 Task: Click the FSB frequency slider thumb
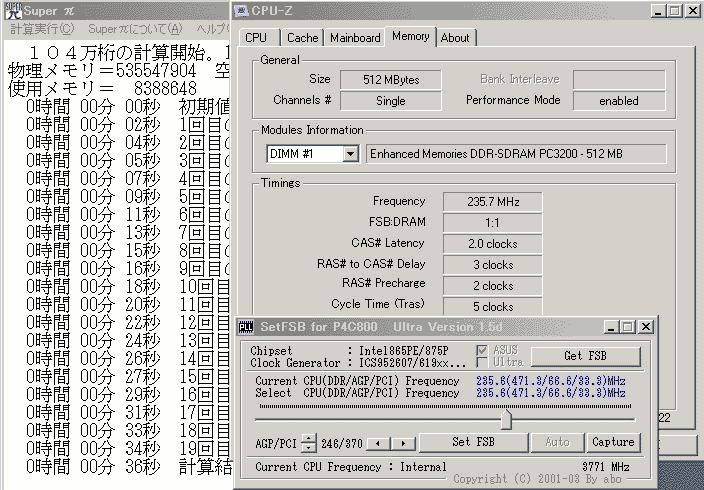506,418
